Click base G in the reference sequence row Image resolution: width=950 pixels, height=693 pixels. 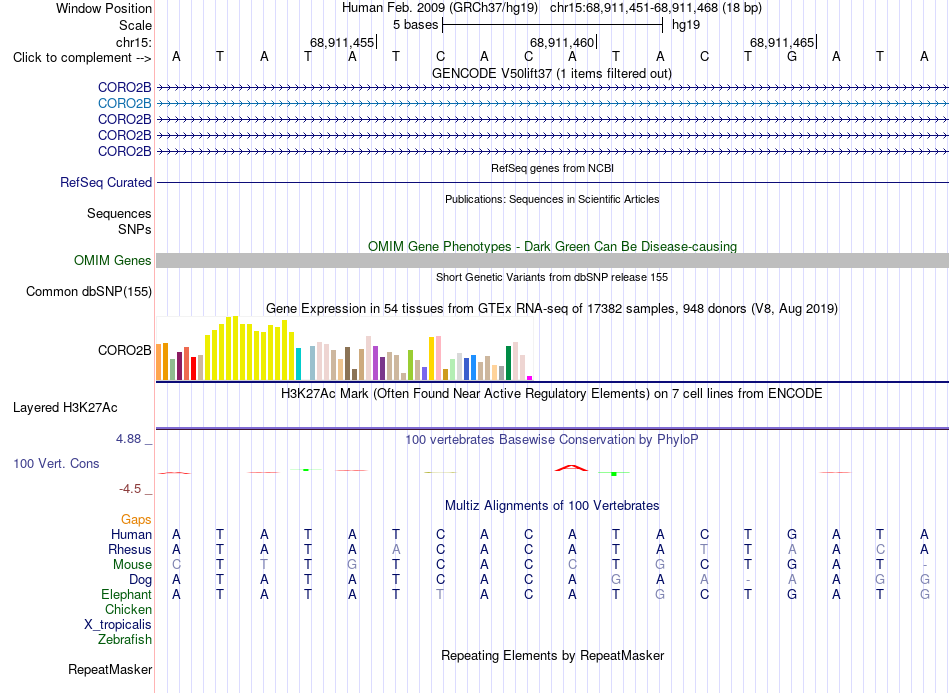[791, 57]
